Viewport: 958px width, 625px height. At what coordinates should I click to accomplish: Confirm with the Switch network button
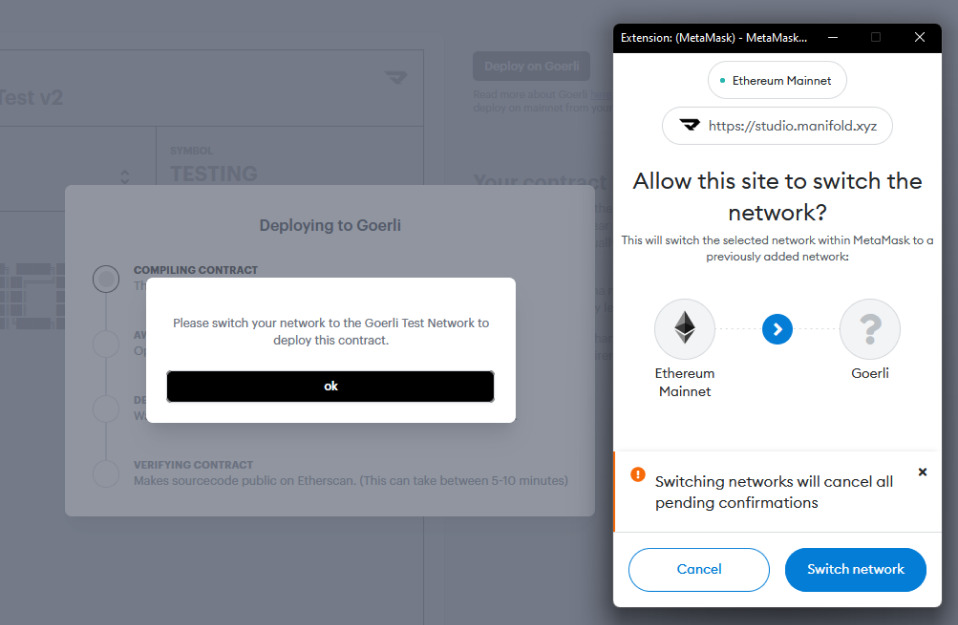855,569
